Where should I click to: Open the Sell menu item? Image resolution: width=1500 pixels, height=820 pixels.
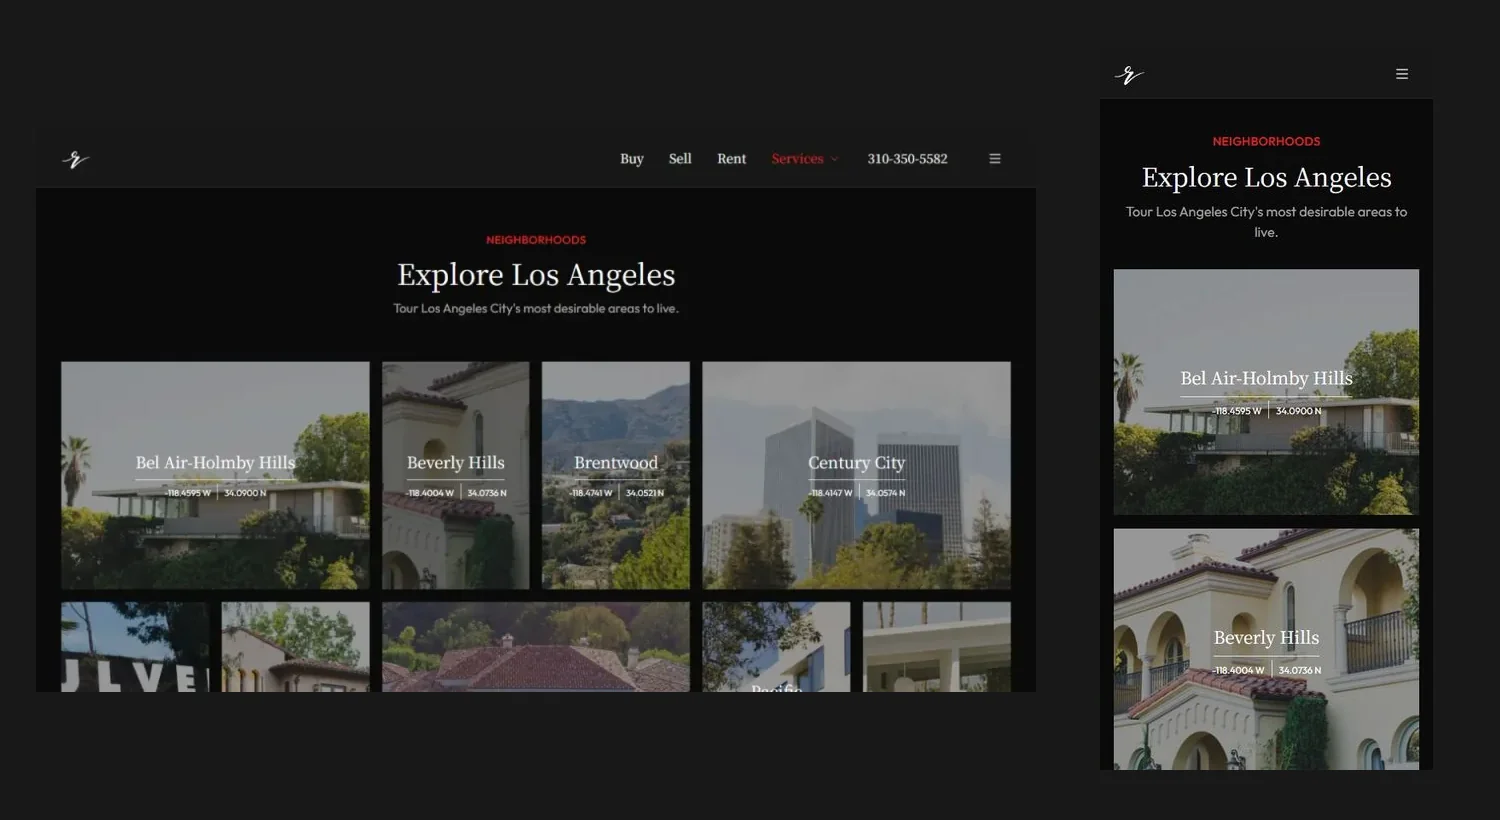pyautogui.click(x=680, y=159)
